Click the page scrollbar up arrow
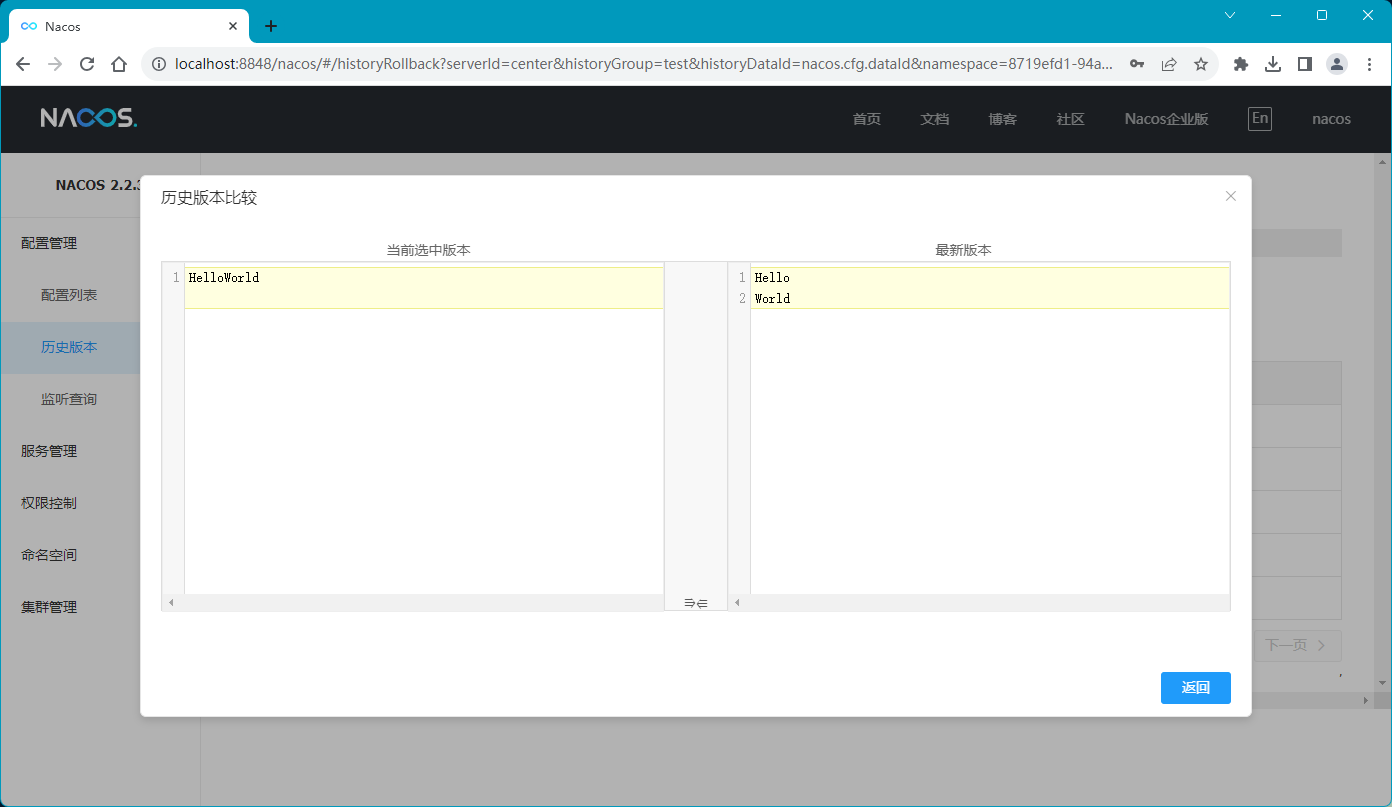Screen dimensions: 1392x807 pos(1383,160)
